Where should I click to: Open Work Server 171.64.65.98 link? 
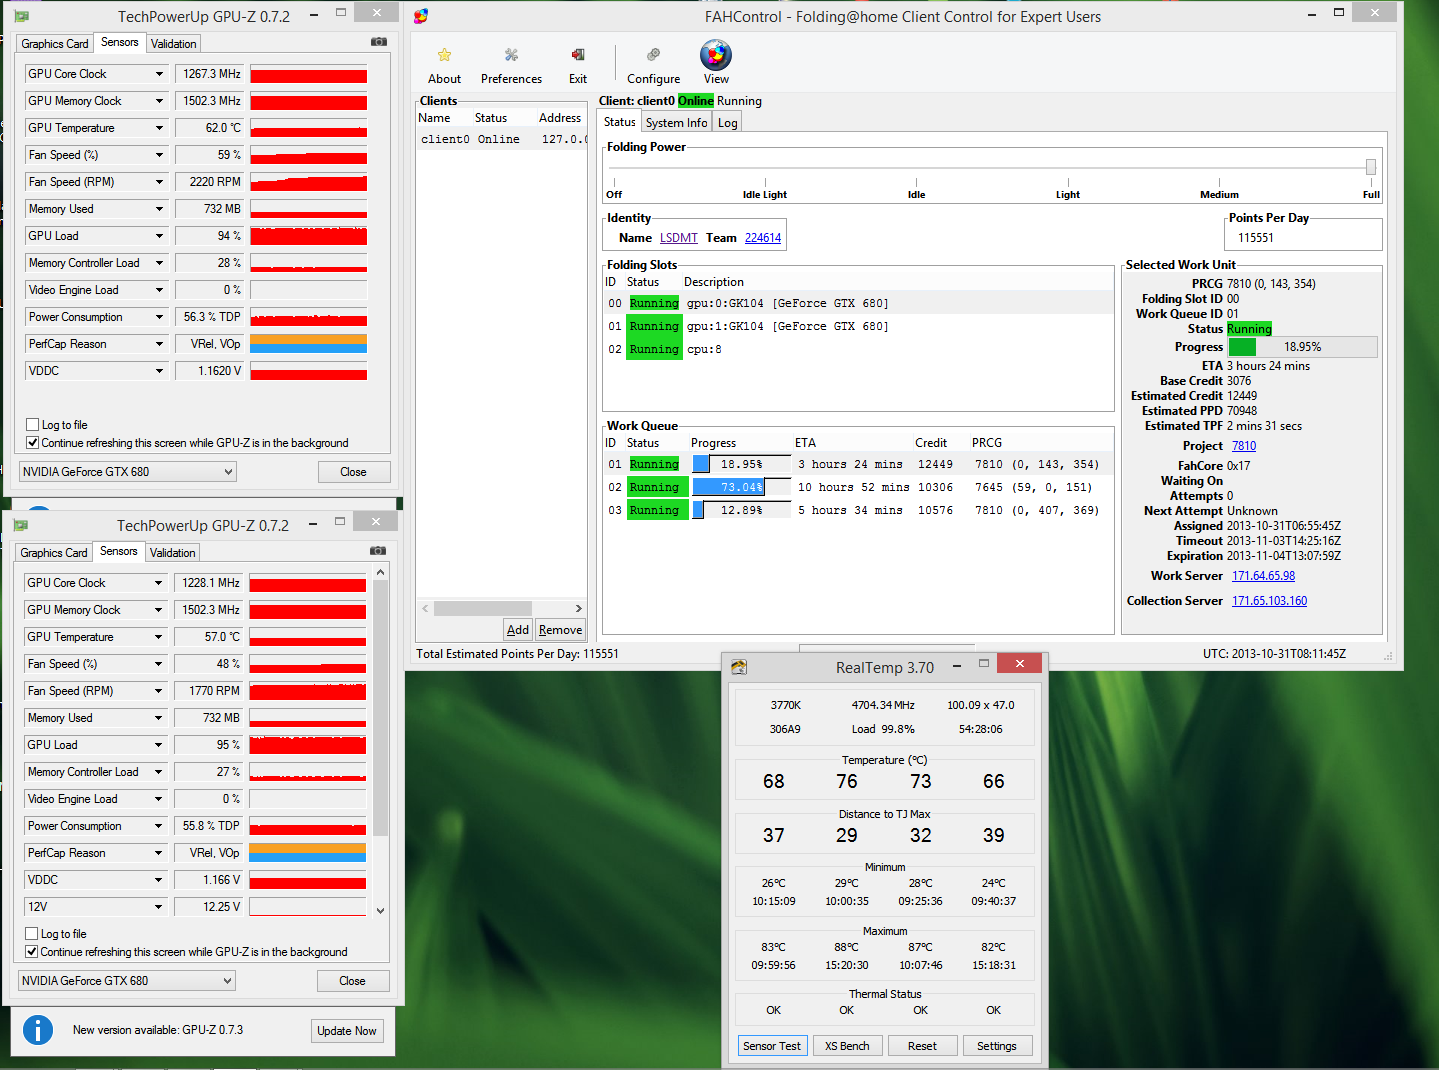pos(1263,576)
